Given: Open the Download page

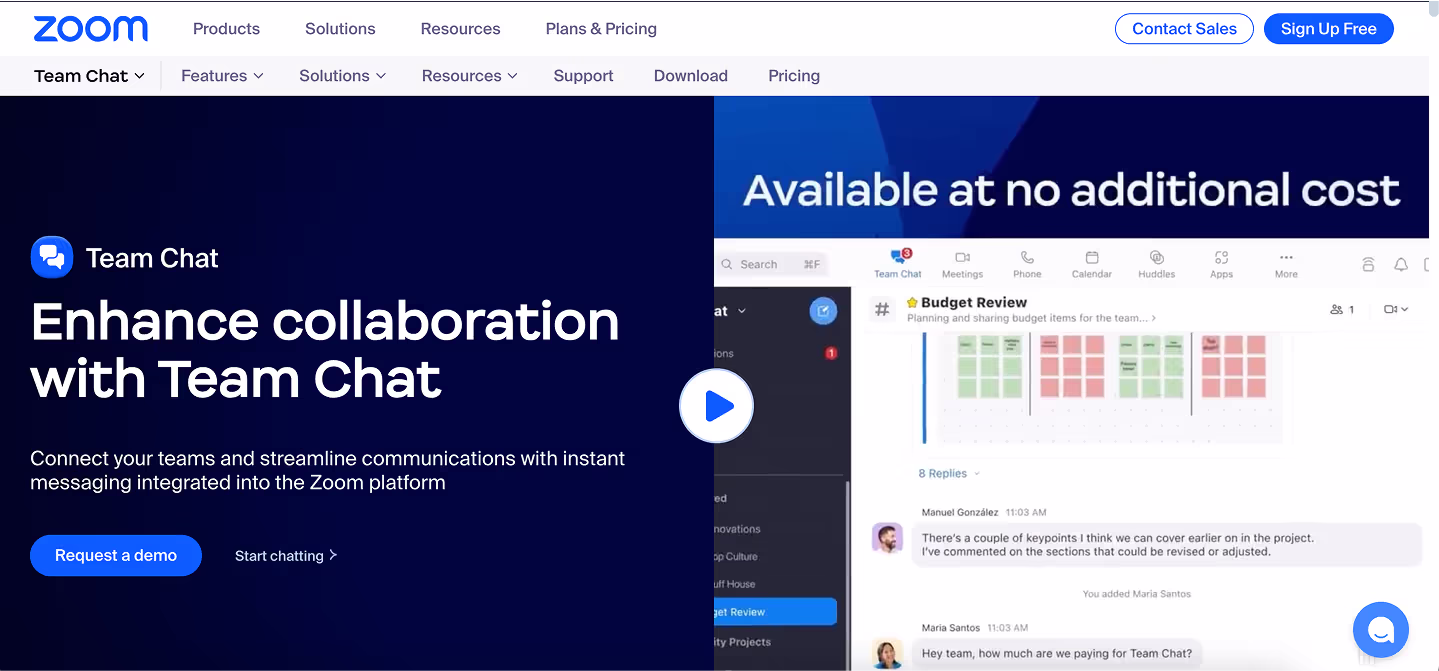Looking at the screenshot, I should (690, 76).
